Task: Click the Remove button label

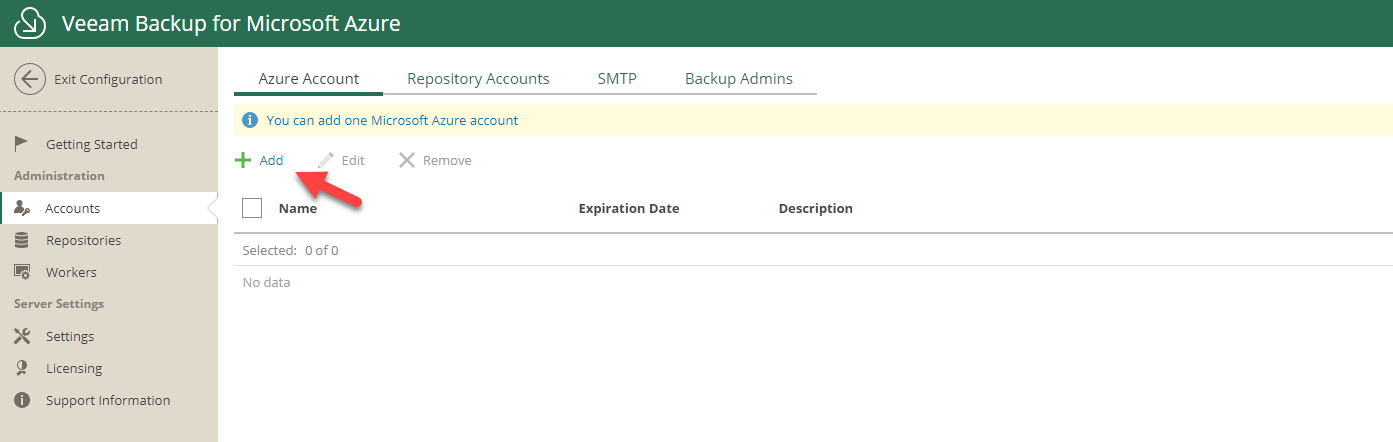Action: [447, 160]
